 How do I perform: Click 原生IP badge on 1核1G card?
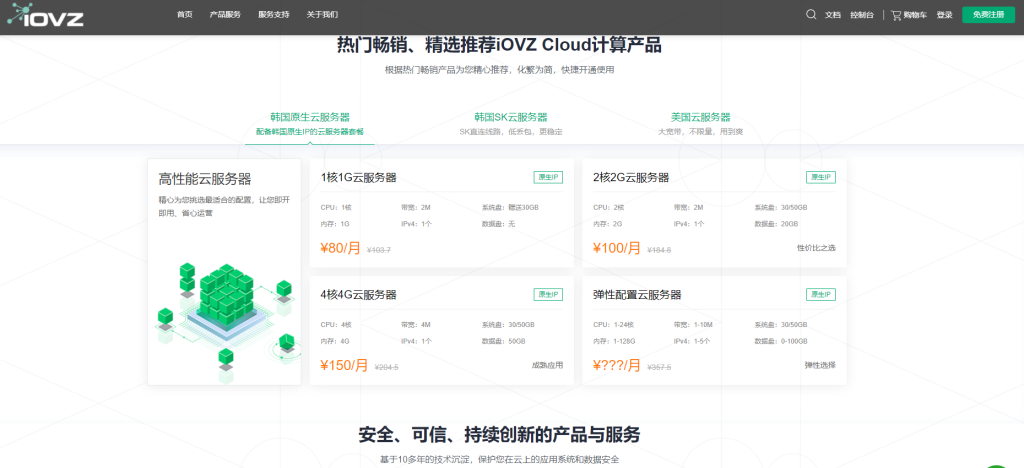click(x=548, y=178)
